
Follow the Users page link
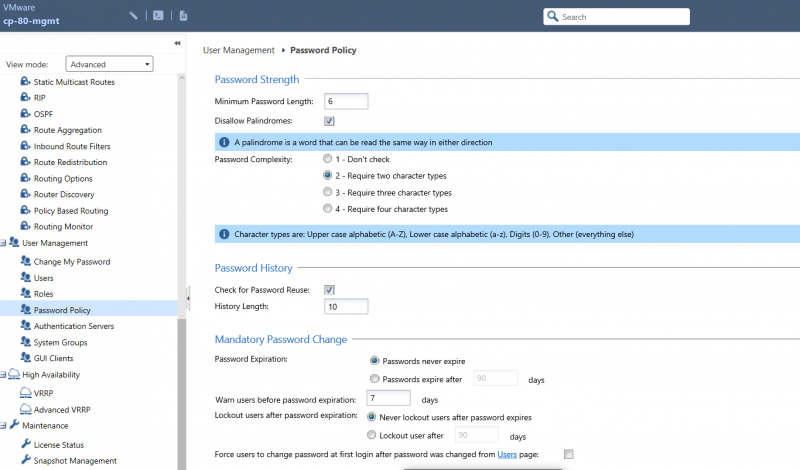pyautogui.click(x=507, y=454)
